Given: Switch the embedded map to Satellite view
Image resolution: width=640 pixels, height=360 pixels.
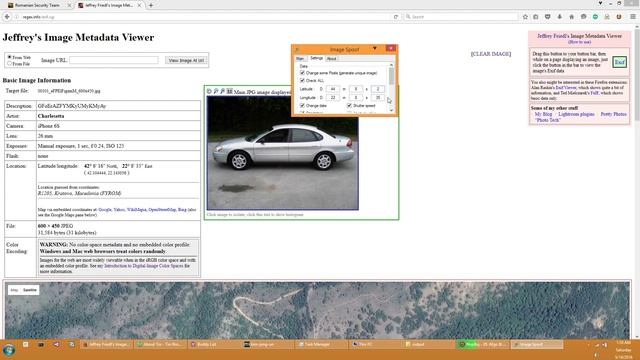Looking at the screenshot, I should (30, 290).
